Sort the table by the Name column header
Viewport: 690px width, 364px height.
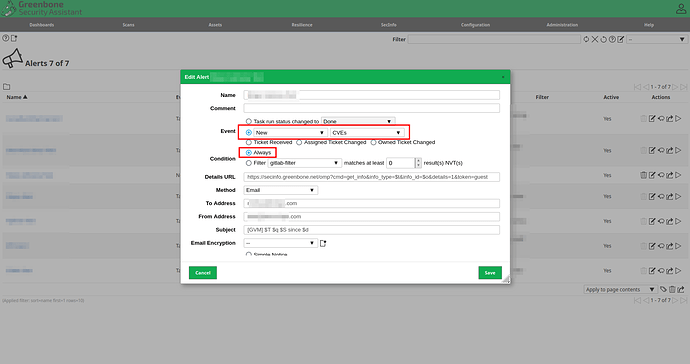click(x=17, y=97)
